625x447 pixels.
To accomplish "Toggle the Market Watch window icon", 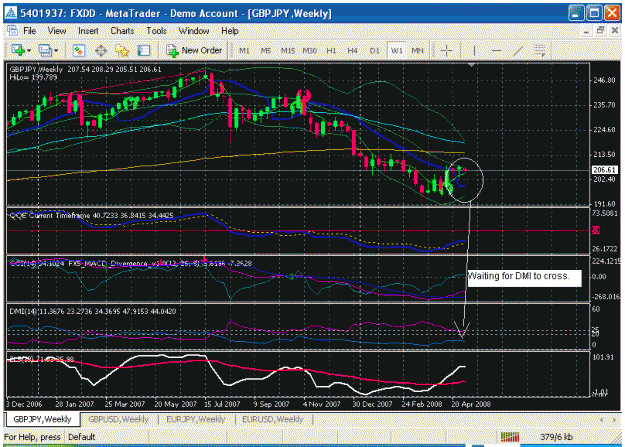I will point(79,50).
